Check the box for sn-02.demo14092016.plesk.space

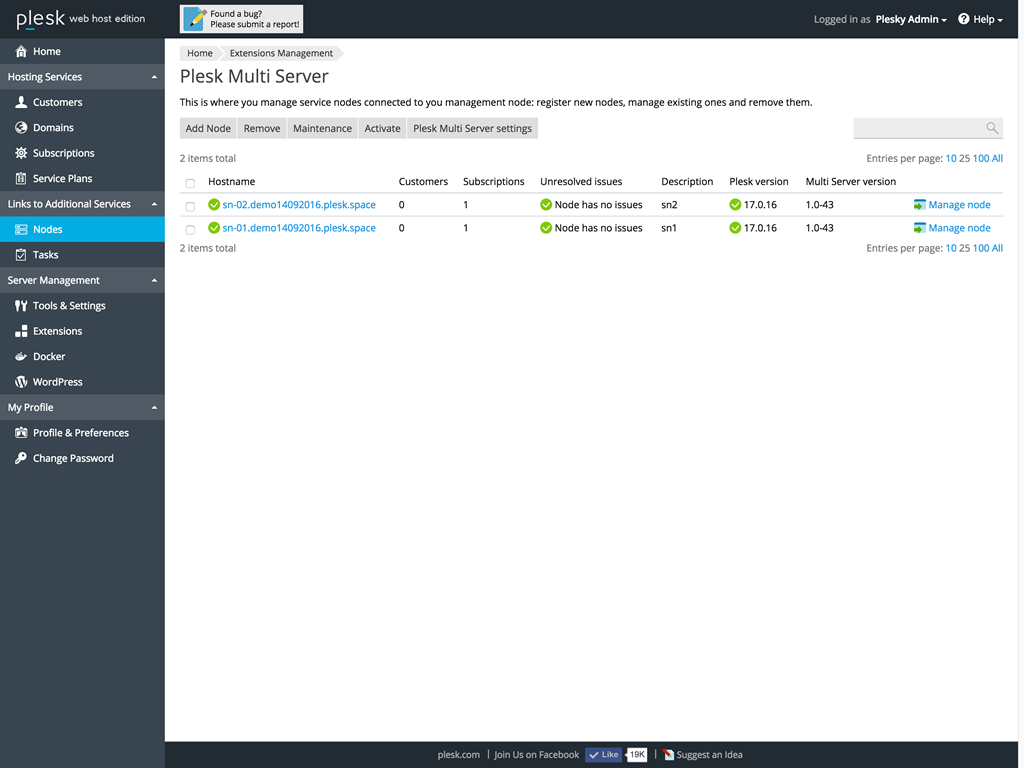[190, 206]
